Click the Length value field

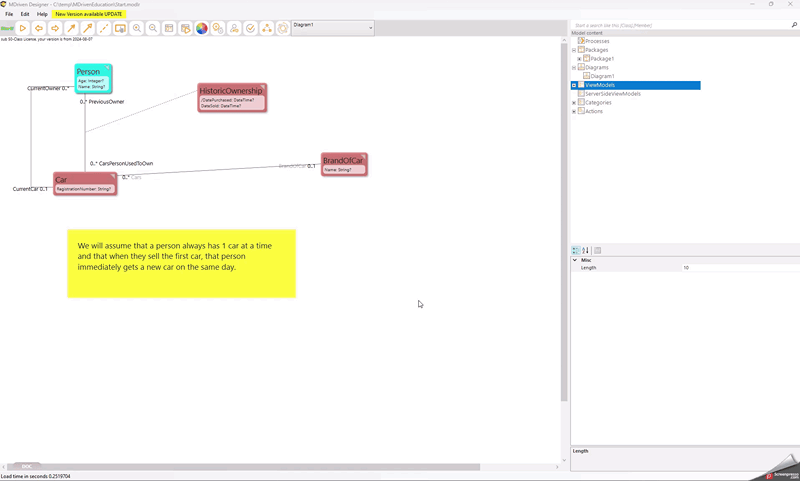click(738, 268)
